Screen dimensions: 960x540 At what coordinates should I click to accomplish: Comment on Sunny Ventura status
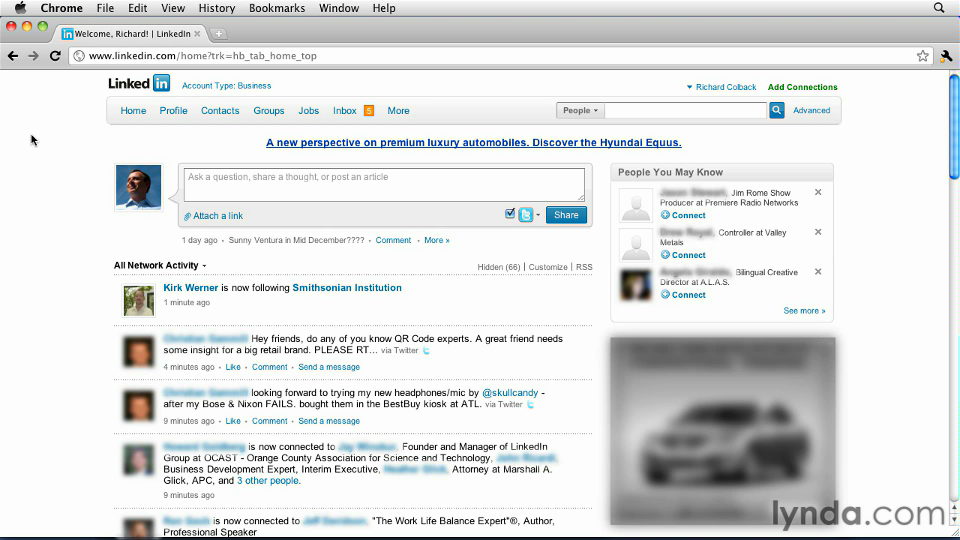(x=393, y=240)
